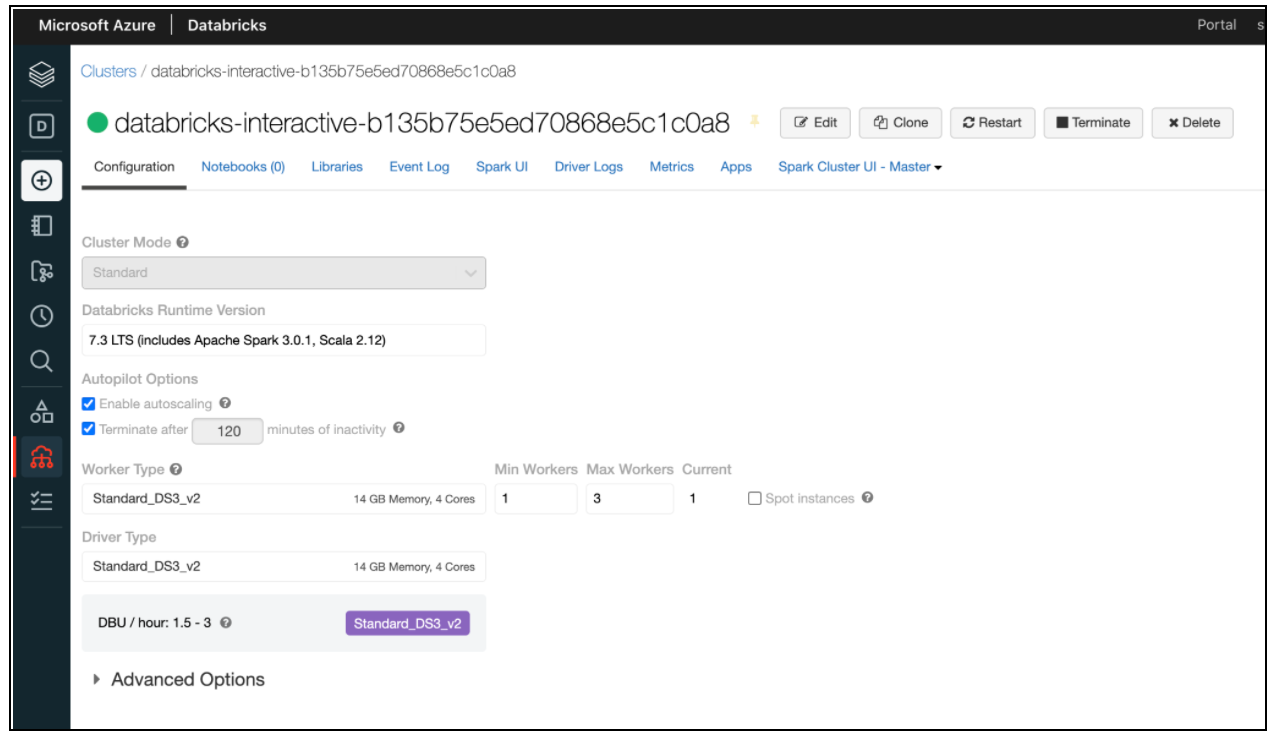The height and width of the screenshot is (742, 1277).
Task: Select the red Clusters icon in sidebar
Action: click(x=41, y=456)
